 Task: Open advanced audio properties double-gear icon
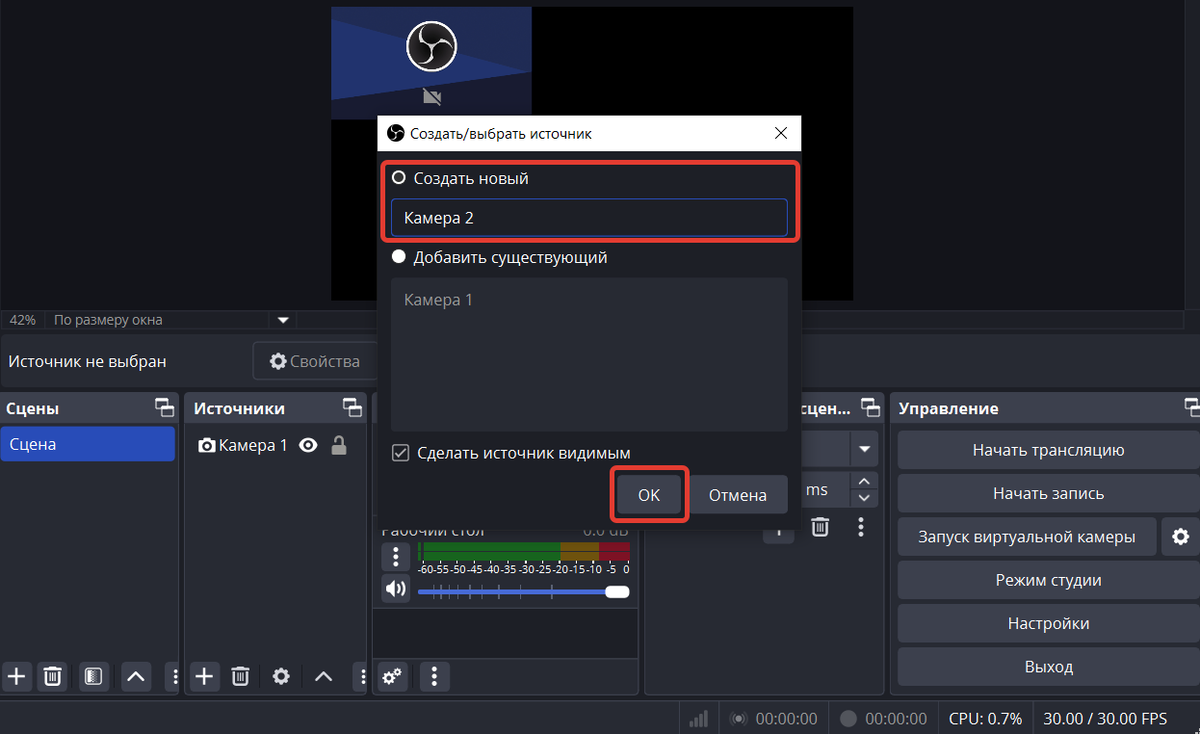(x=393, y=677)
